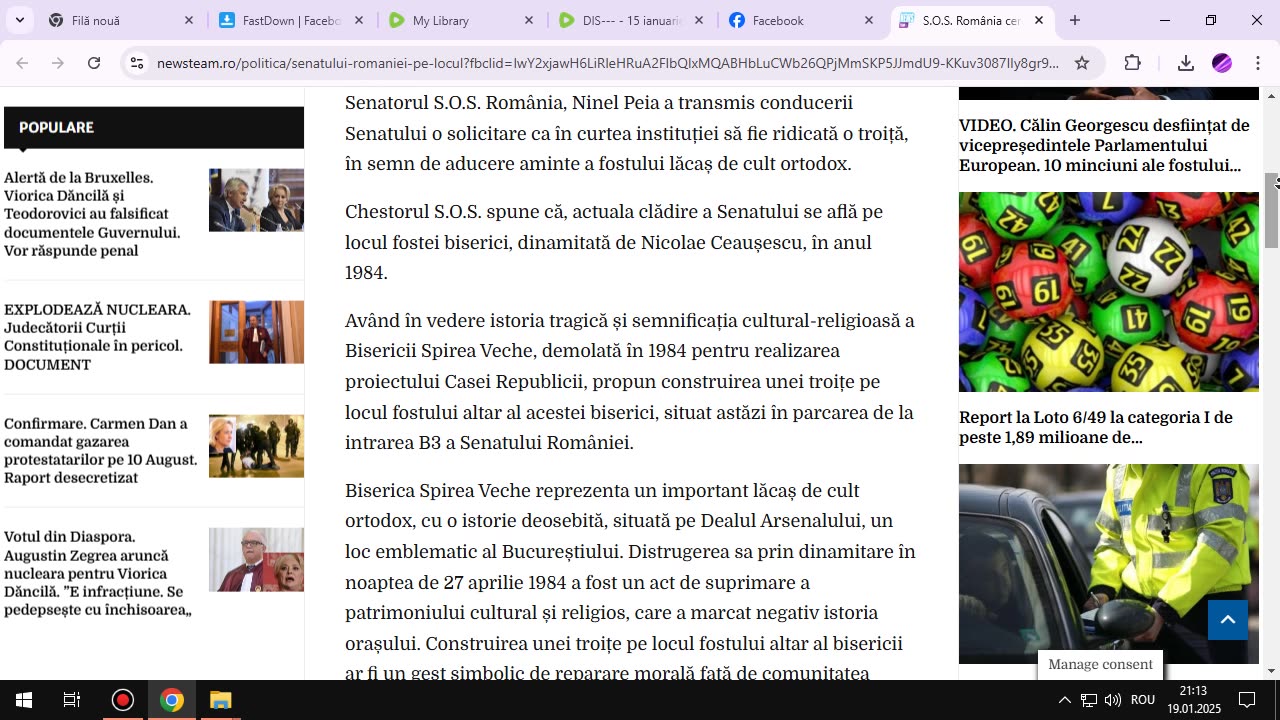Viewport: 1280px width, 720px height.
Task: Open the Report la Loto 6/49 article
Action: [1096, 428]
